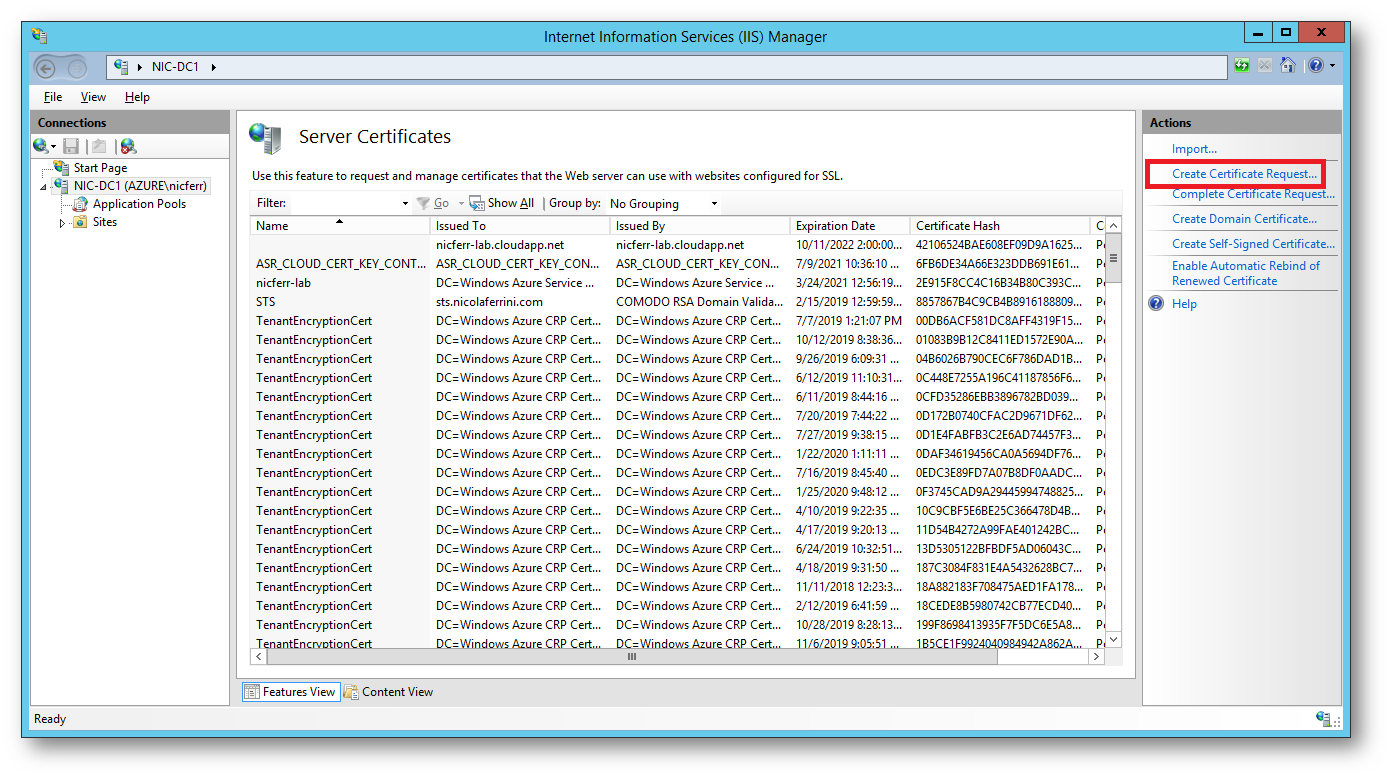Image resolution: width=1393 pixels, height=780 pixels.
Task: Sort by the Expiration Date column header
Action: pyautogui.click(x=850, y=226)
